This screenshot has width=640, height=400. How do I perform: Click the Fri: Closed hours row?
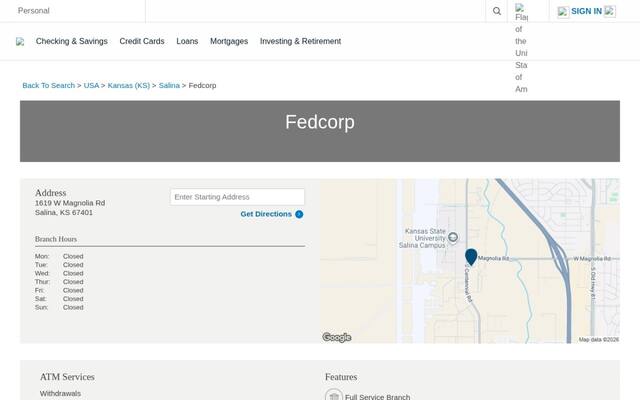pyautogui.click(x=59, y=291)
